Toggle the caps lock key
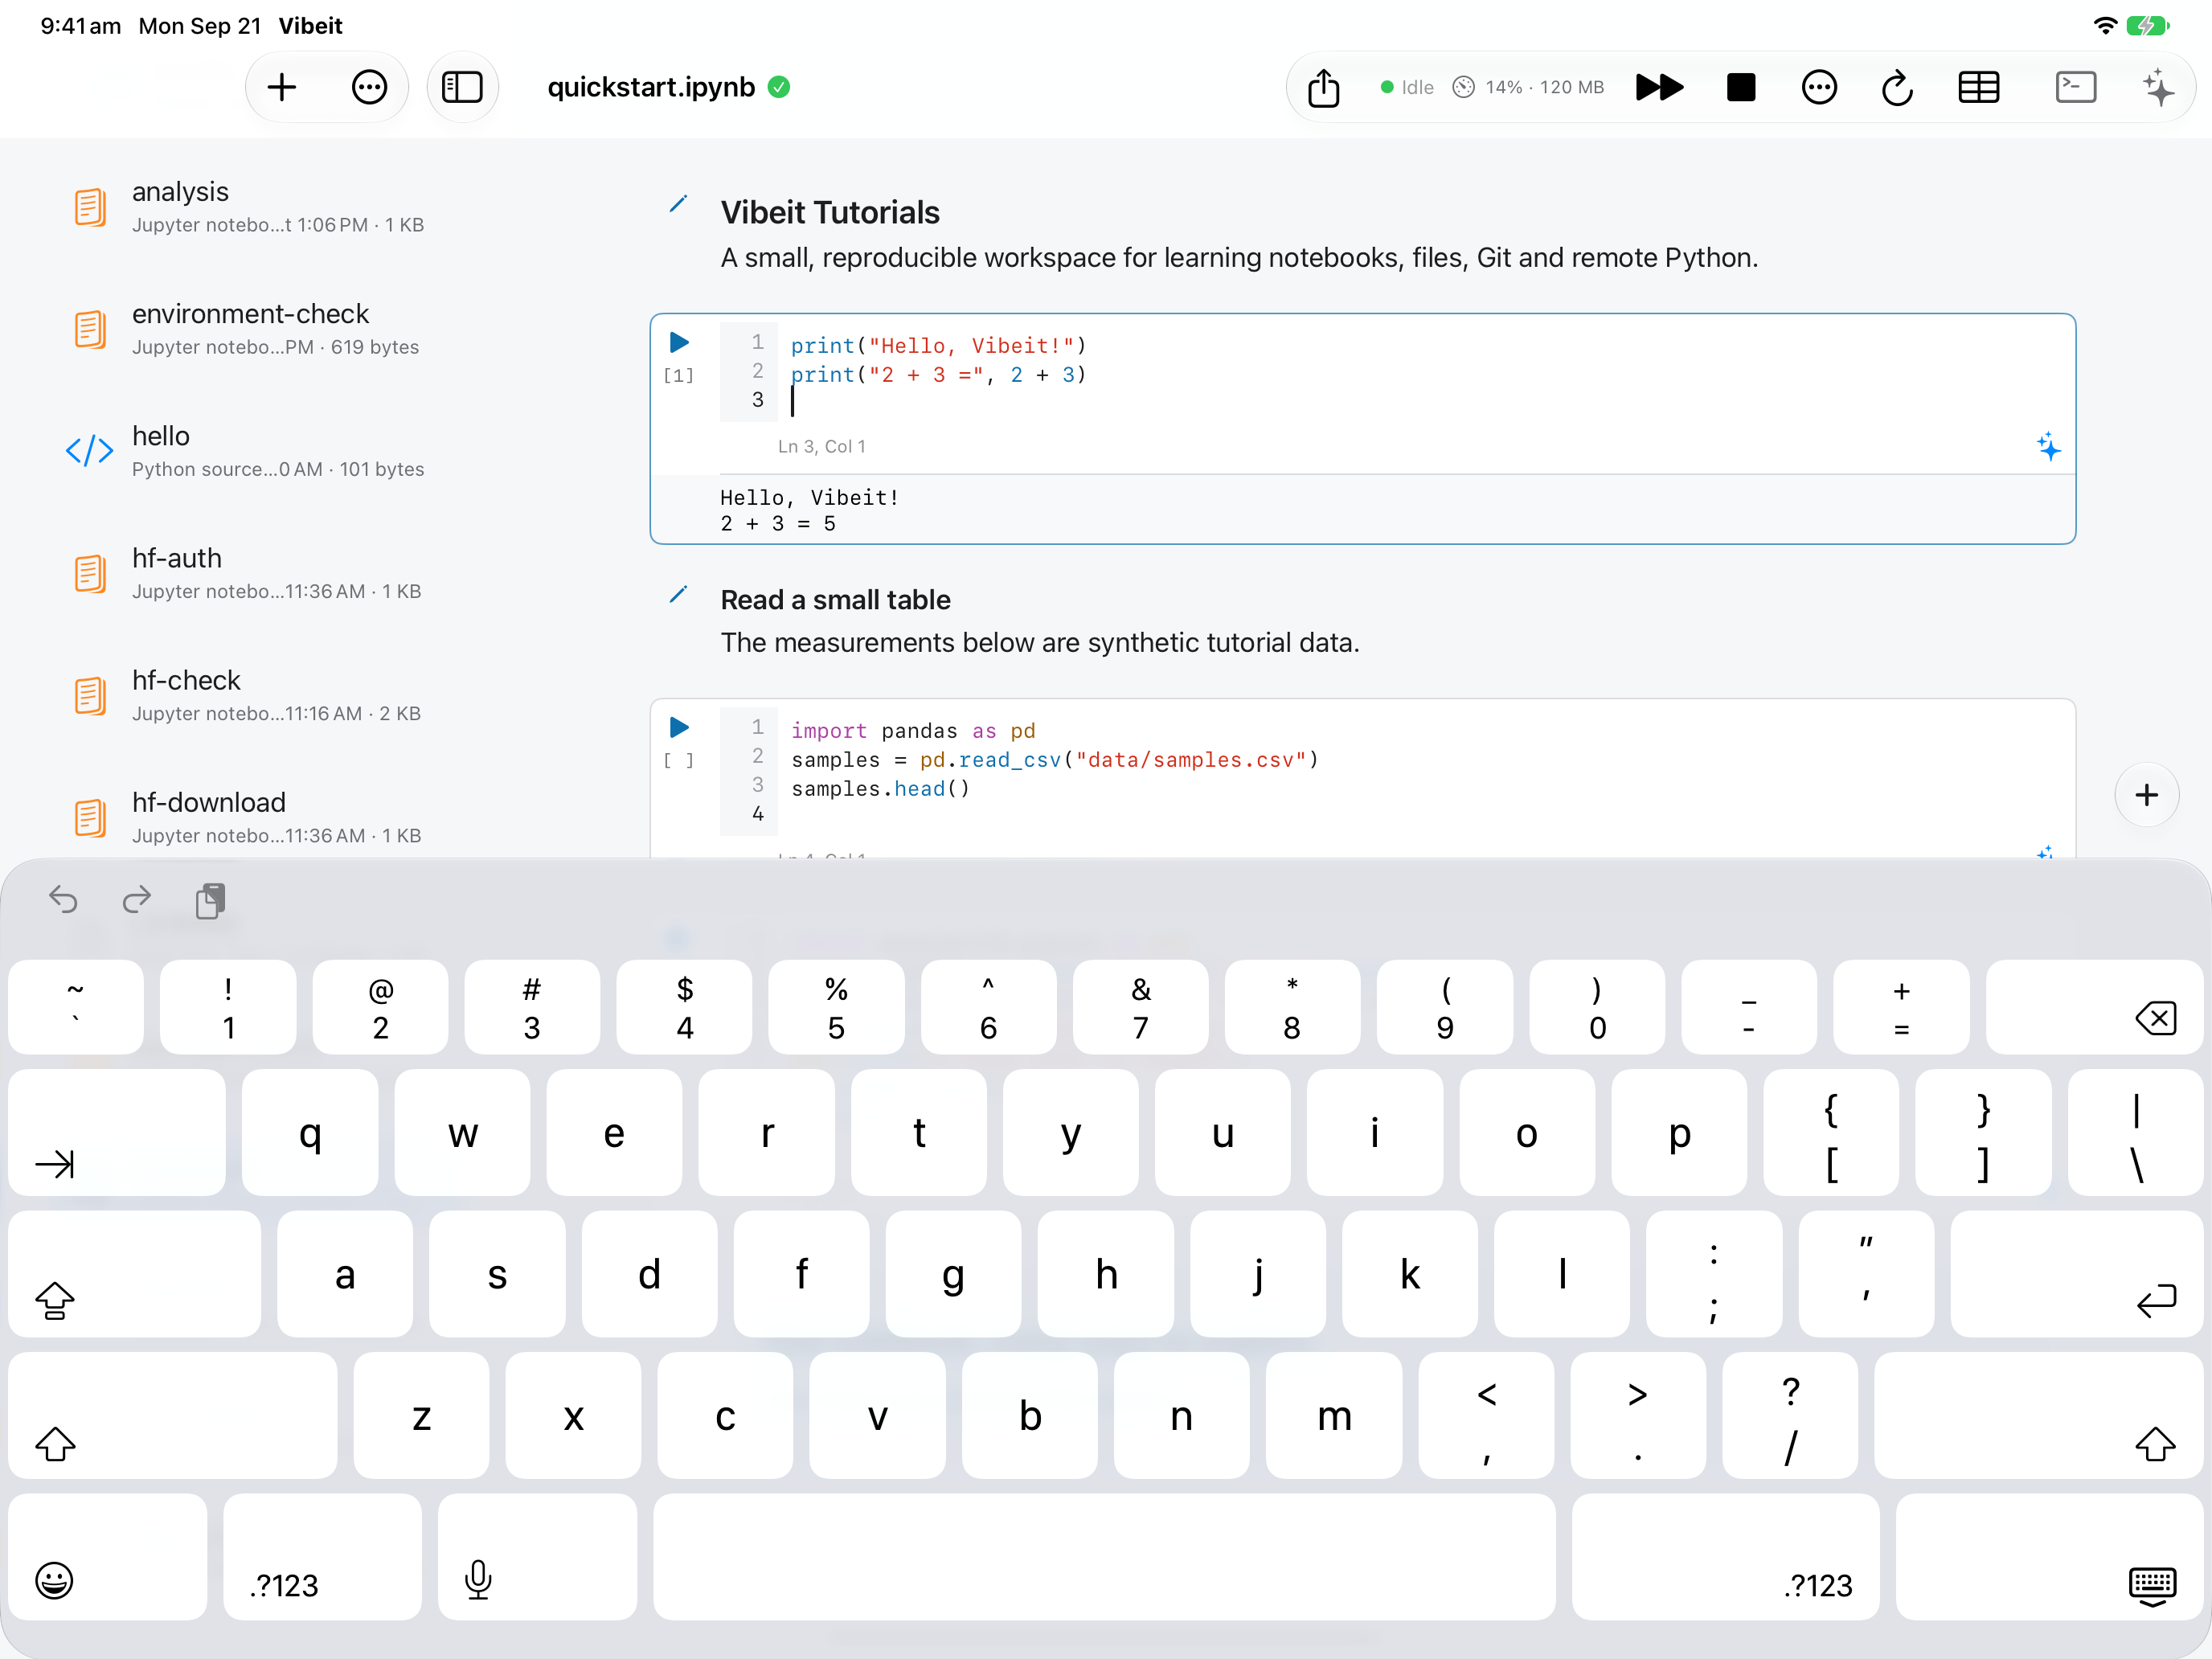This screenshot has height=1659, width=2212. click(135, 1274)
